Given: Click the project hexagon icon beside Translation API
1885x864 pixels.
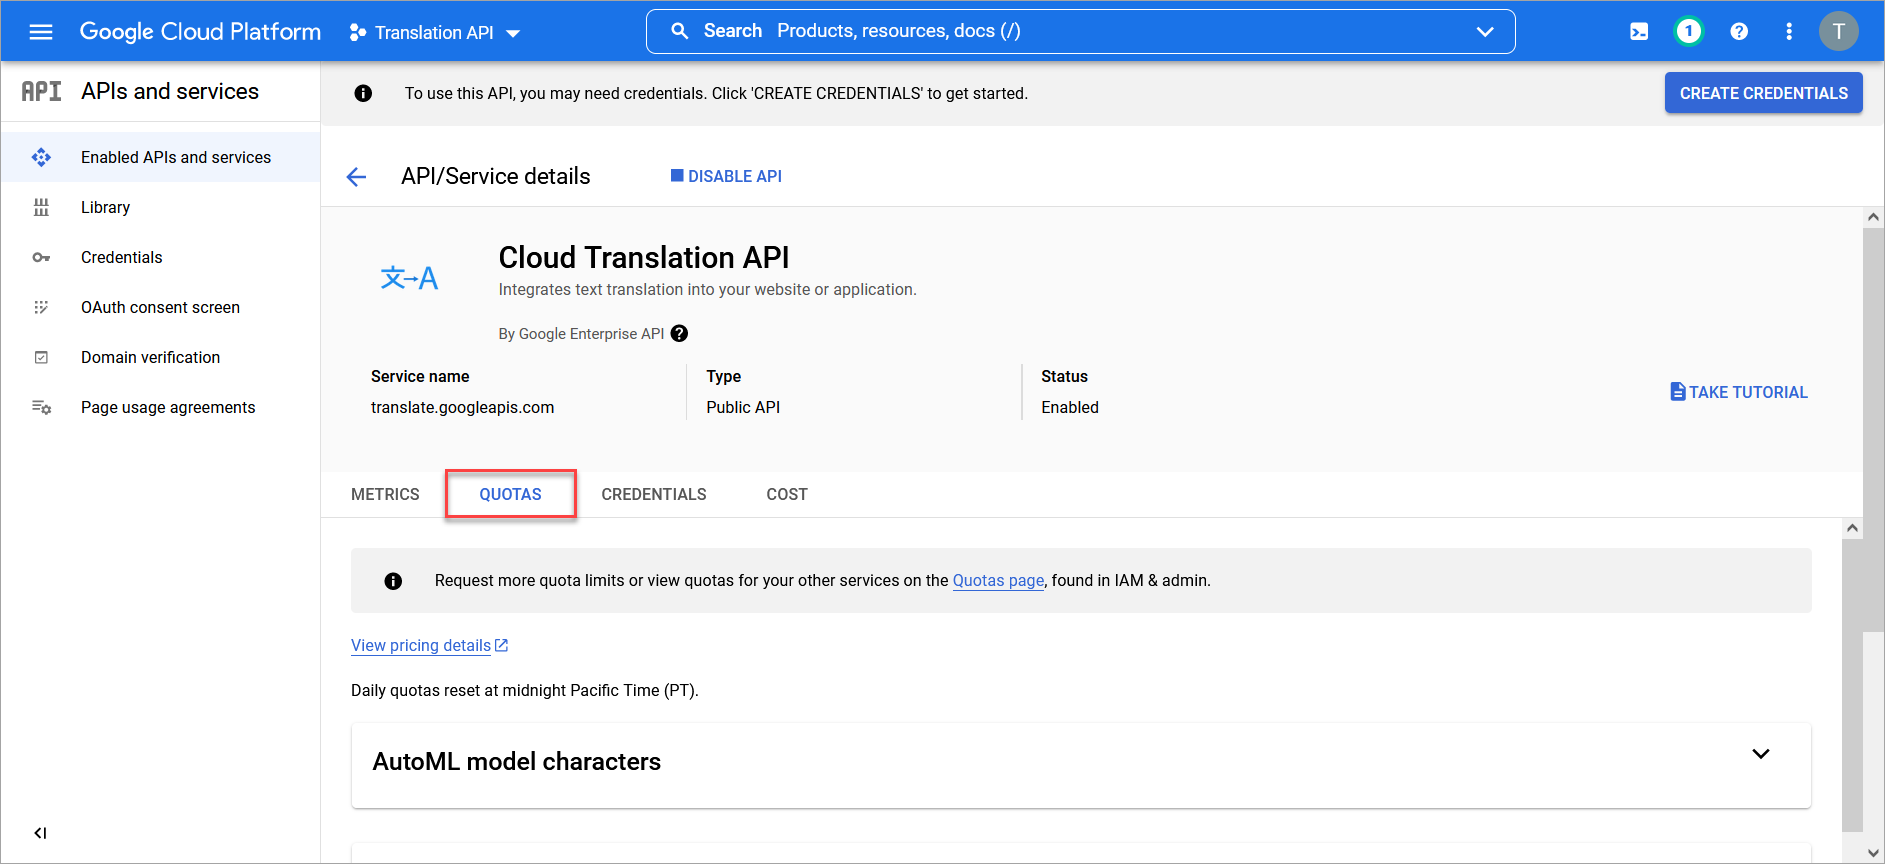Looking at the screenshot, I should [357, 33].
